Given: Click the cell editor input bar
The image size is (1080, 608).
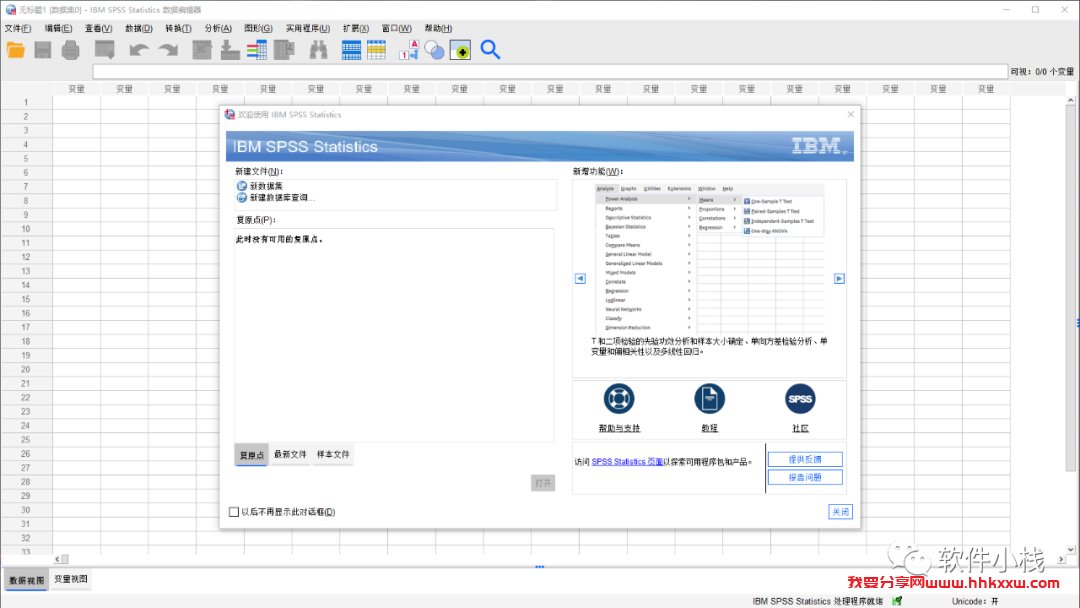Looking at the screenshot, I should click(550, 72).
